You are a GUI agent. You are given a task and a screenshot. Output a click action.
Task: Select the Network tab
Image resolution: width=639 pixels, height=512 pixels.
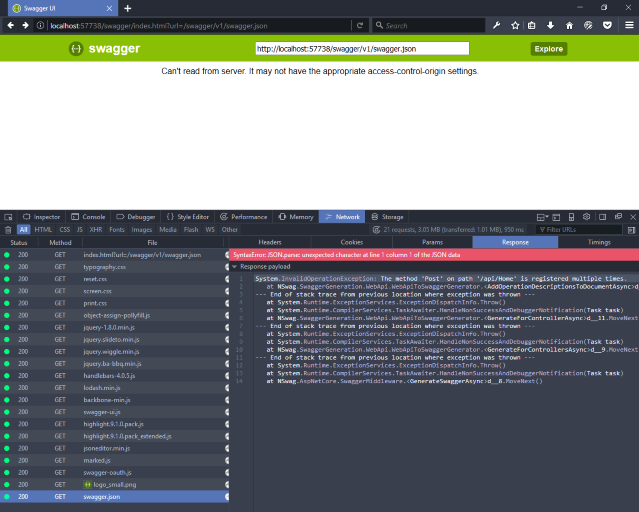[x=342, y=217]
